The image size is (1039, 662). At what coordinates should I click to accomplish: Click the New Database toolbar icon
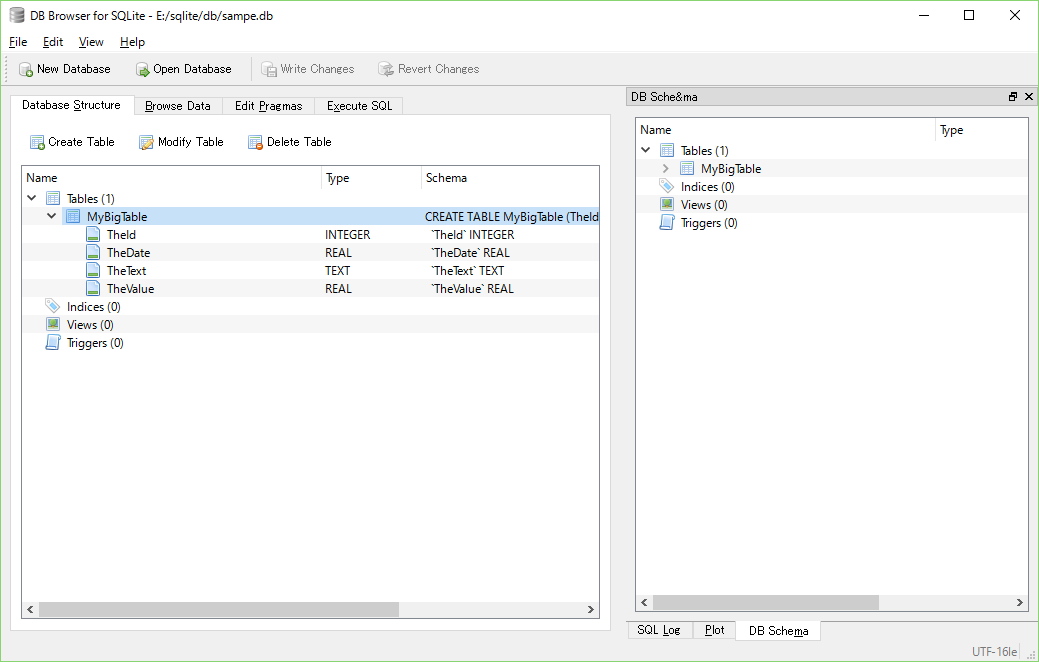(24, 69)
